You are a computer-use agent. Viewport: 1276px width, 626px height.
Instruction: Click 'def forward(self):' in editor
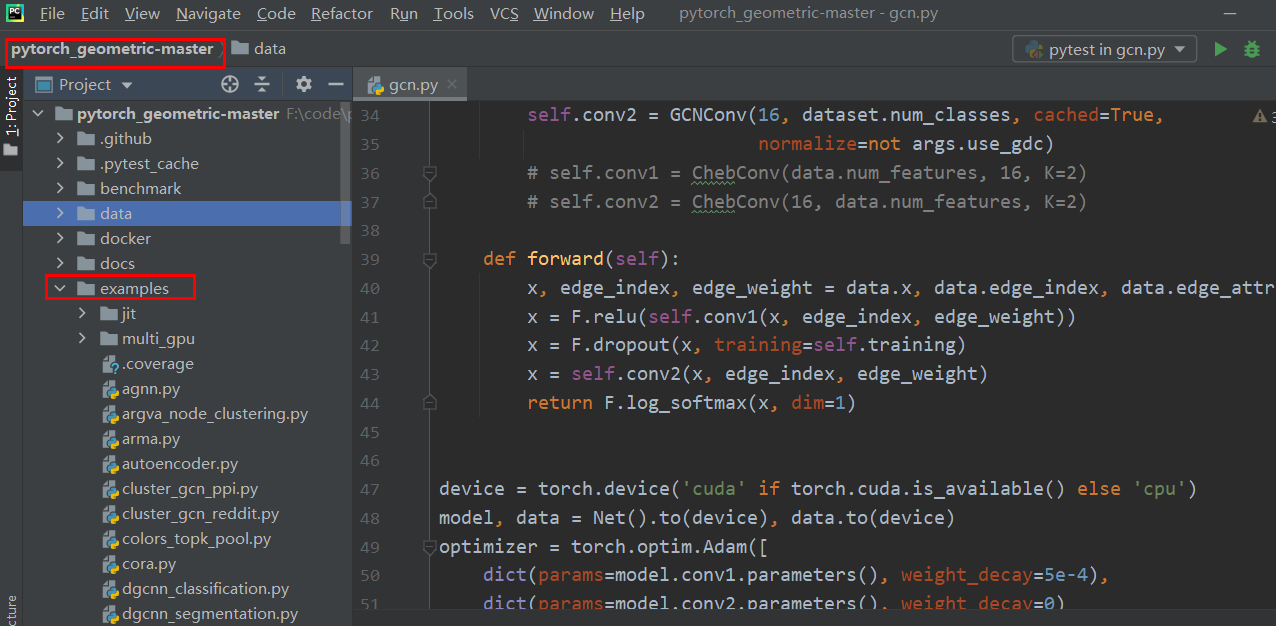581,260
